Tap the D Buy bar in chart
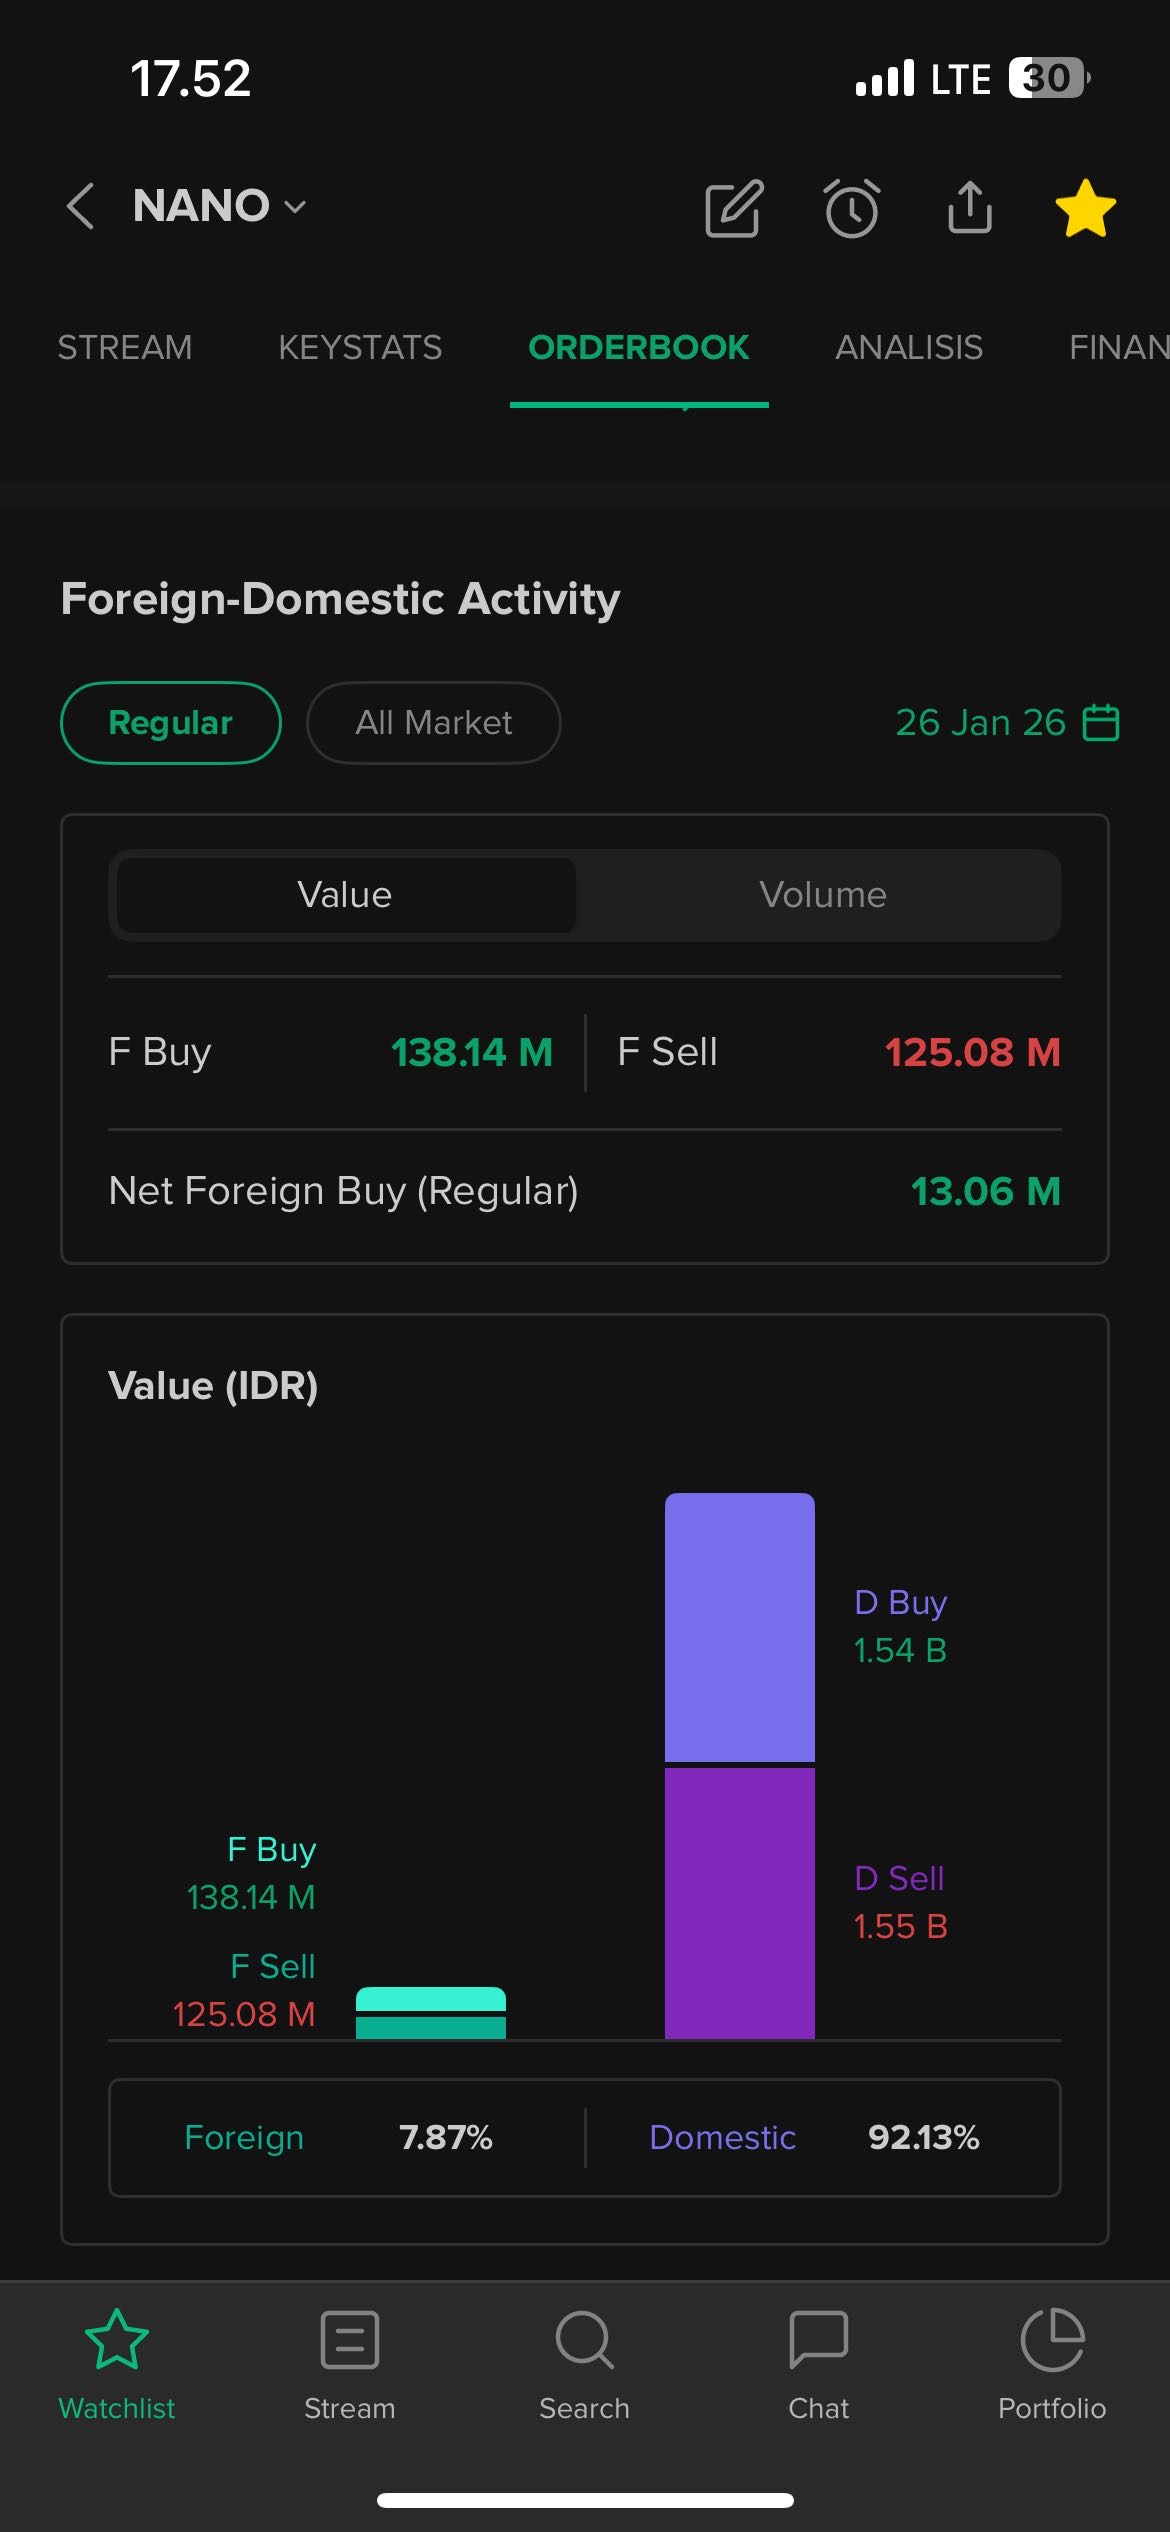The image size is (1170, 2532). coord(739,1627)
